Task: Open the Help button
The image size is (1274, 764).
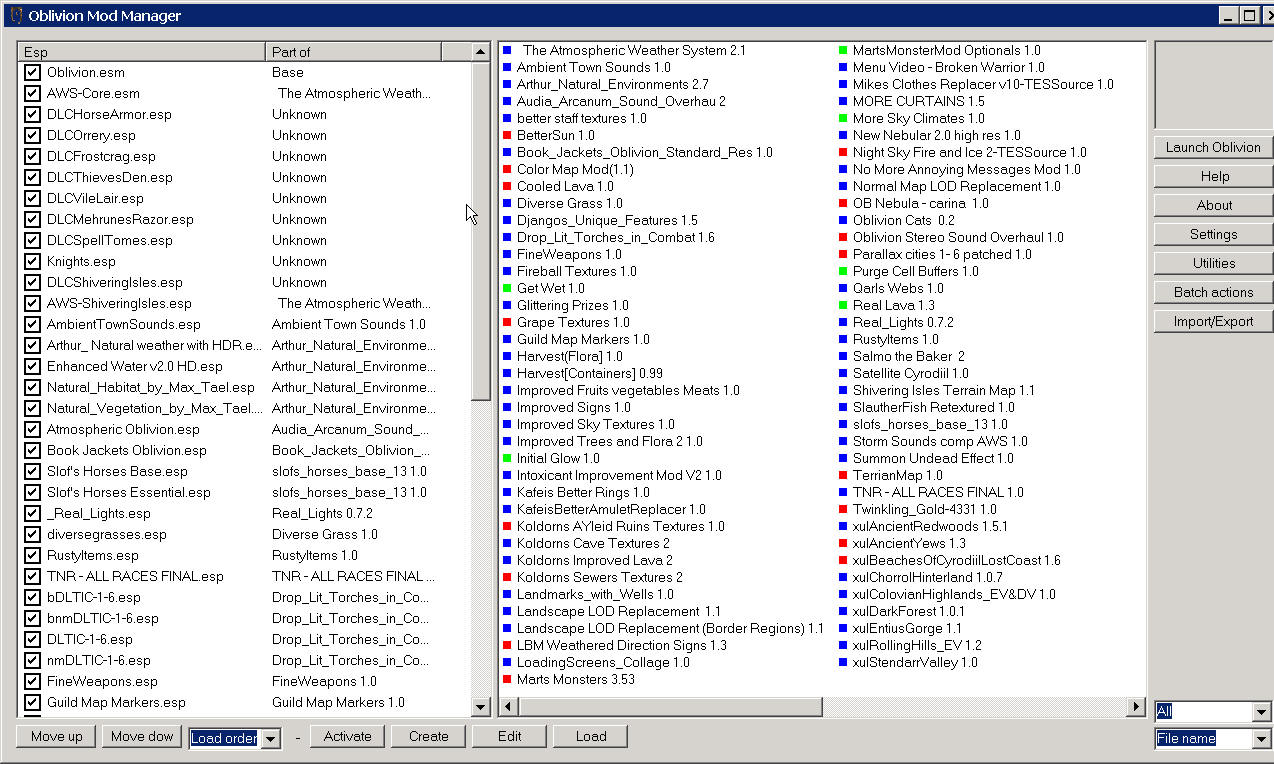Action: pyautogui.click(x=1213, y=176)
